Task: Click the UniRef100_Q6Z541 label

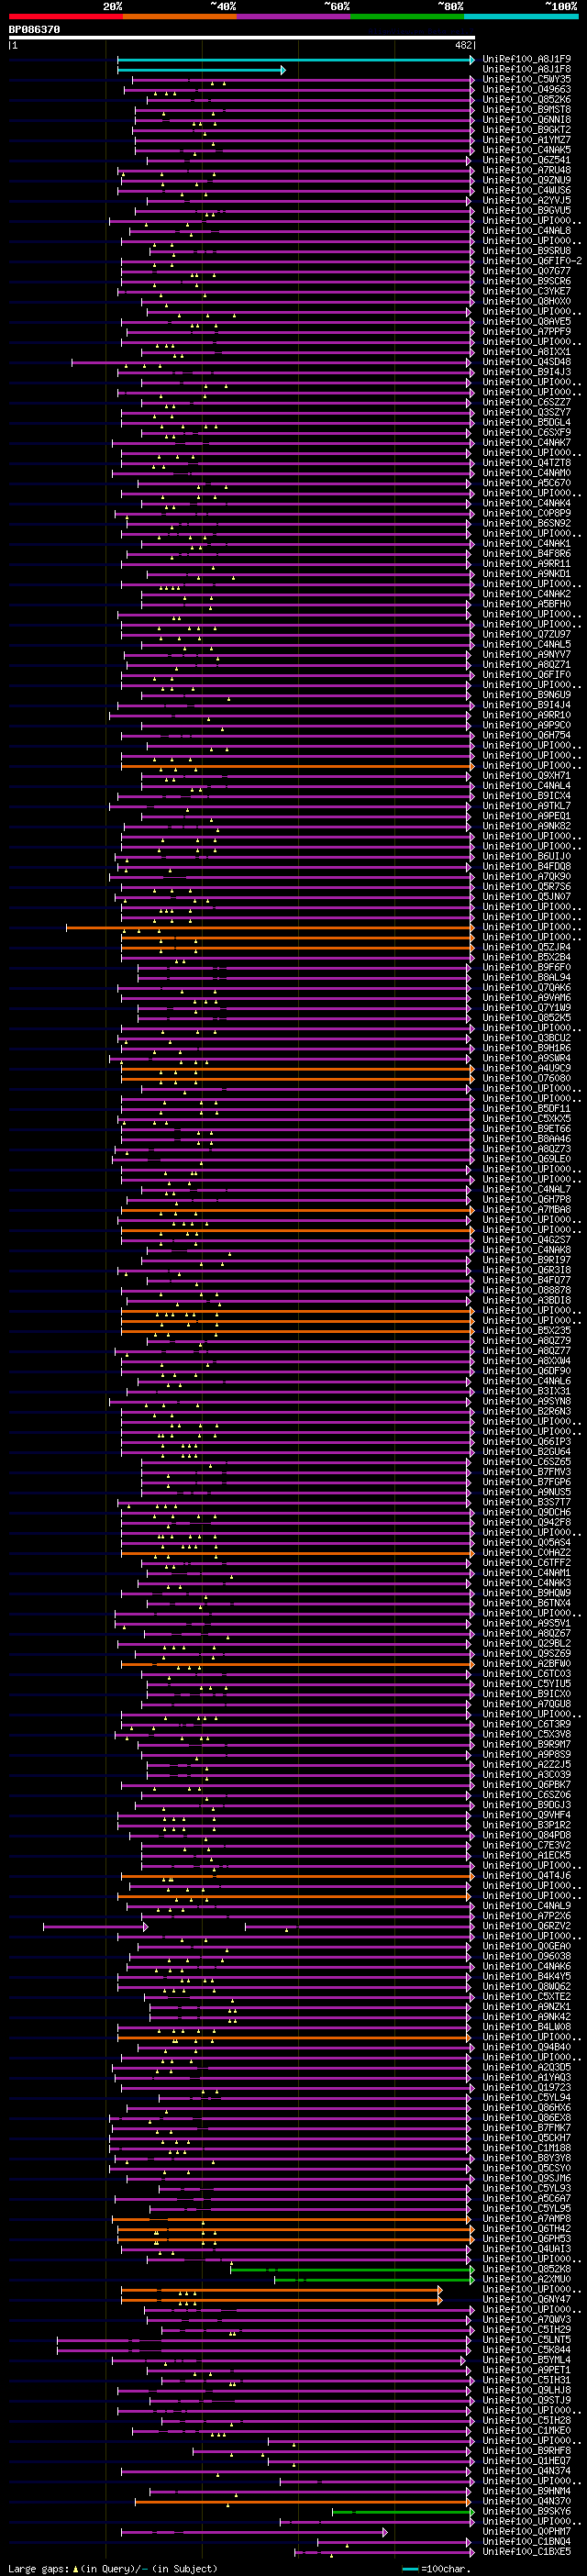Action: click(x=526, y=160)
